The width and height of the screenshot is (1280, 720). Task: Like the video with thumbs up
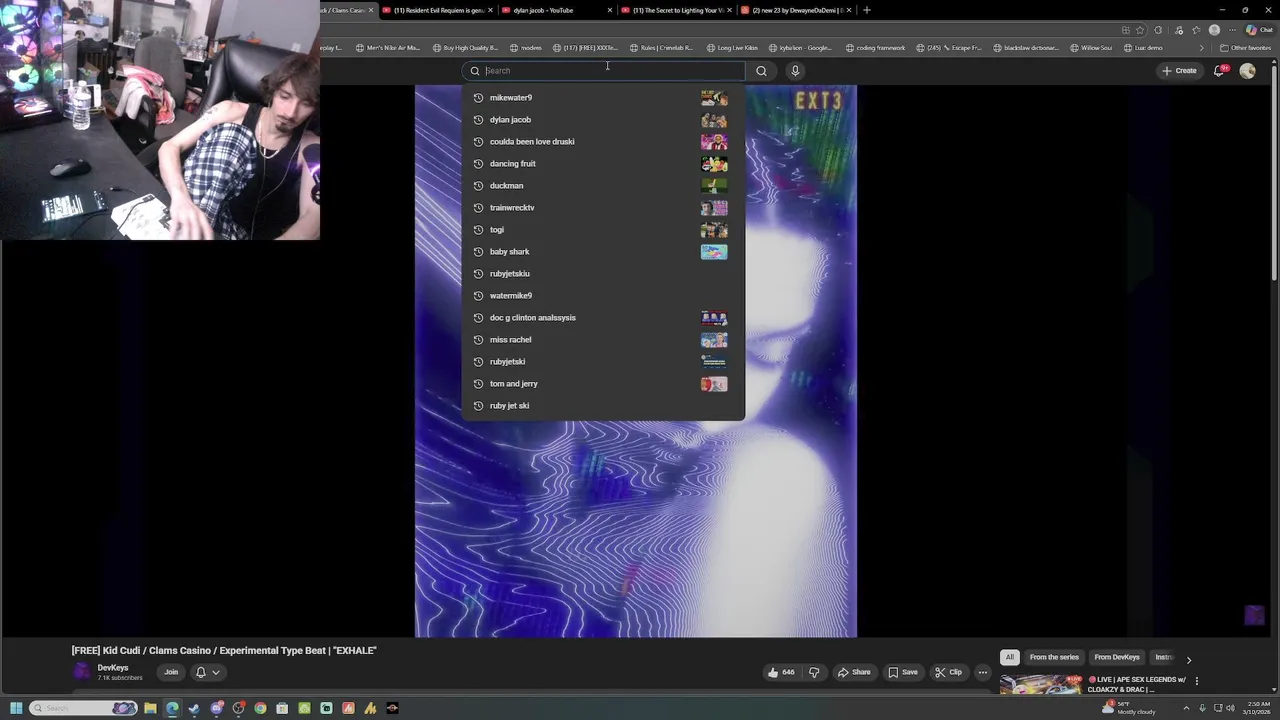(x=780, y=672)
